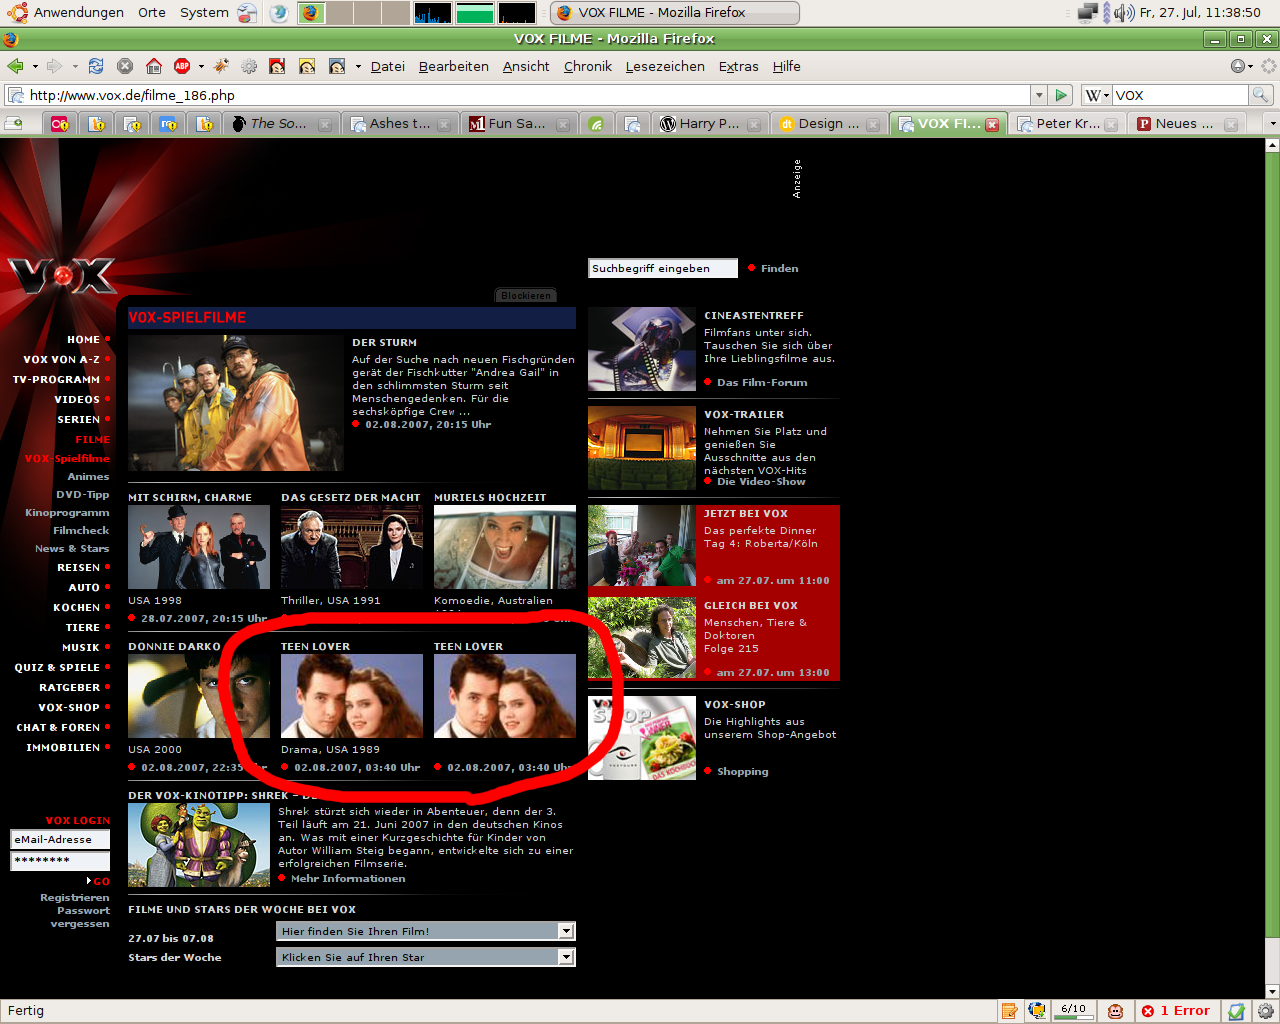The width and height of the screenshot is (1280, 1024).
Task: Open the Bearbeiten menu
Action: [x=453, y=66]
